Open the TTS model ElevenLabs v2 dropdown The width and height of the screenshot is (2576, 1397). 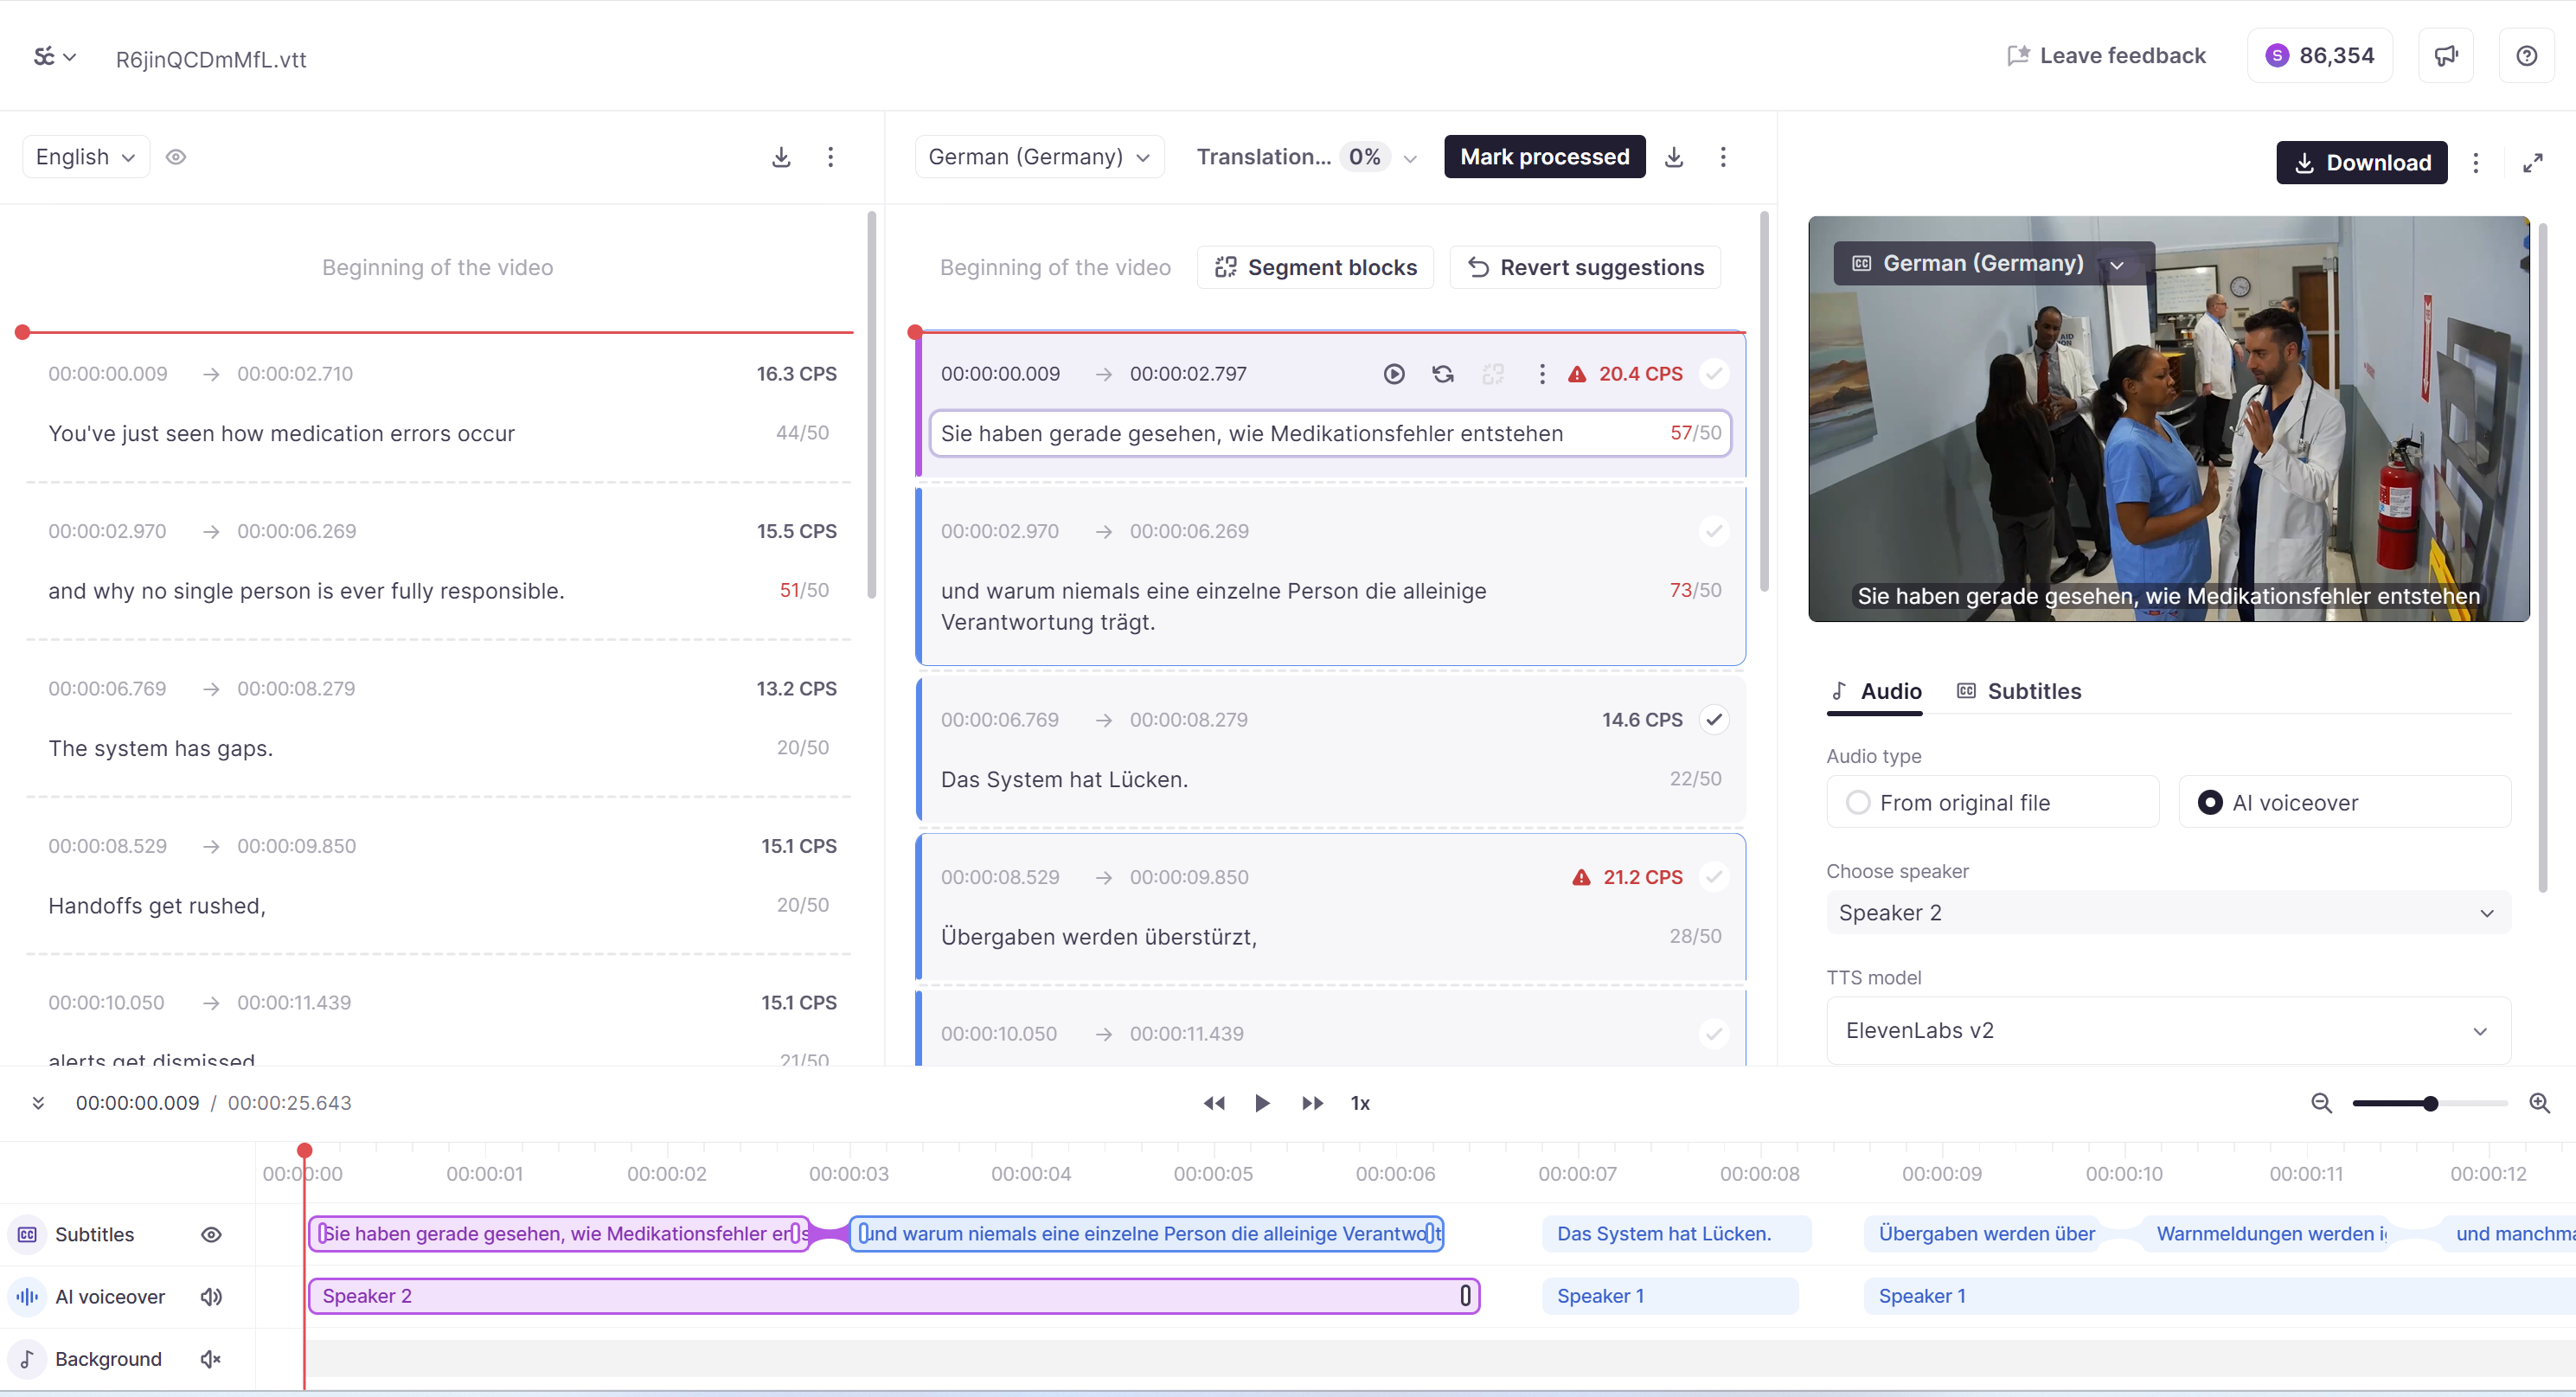[x=2168, y=1031]
